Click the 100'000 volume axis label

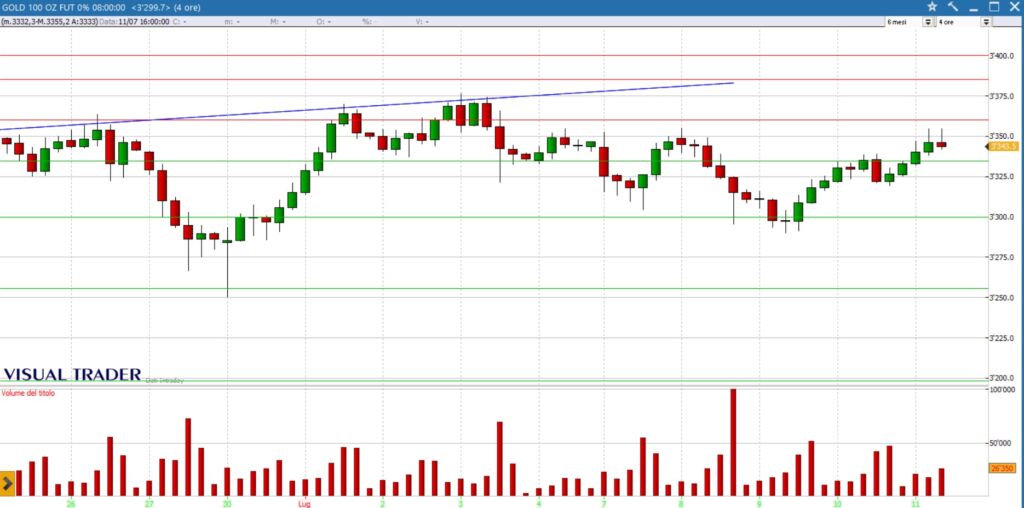1003,390
